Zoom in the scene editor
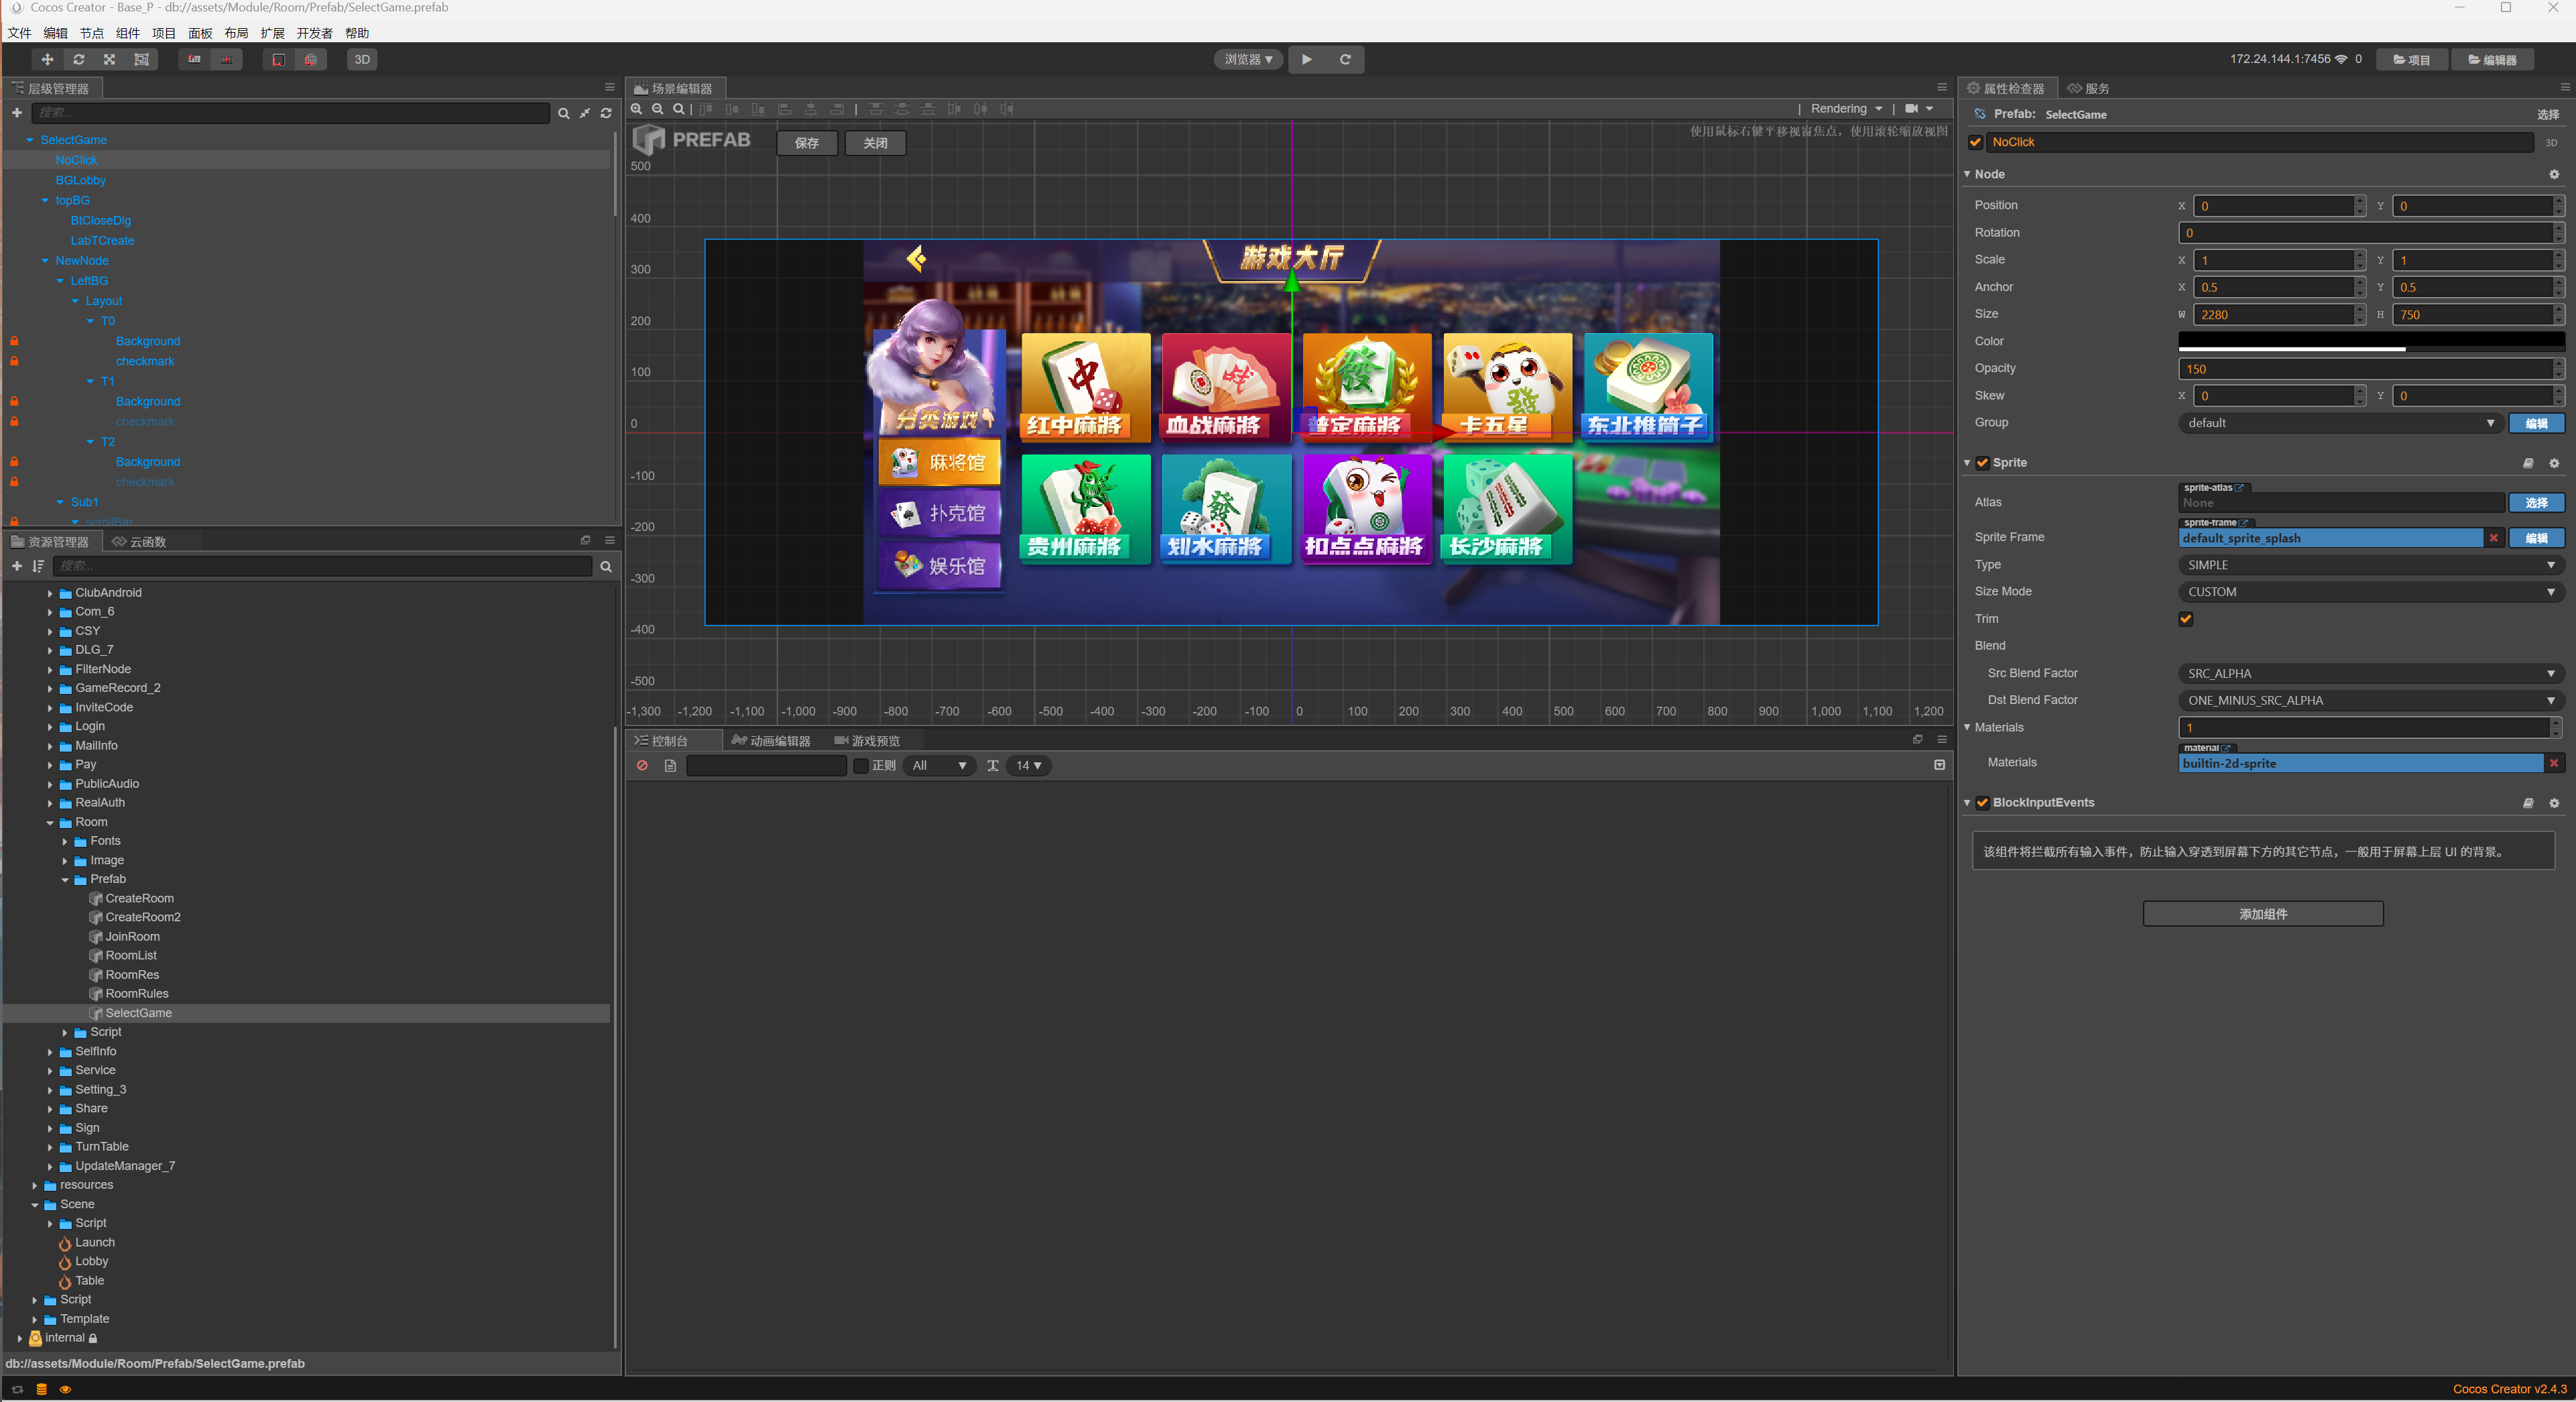 point(637,109)
